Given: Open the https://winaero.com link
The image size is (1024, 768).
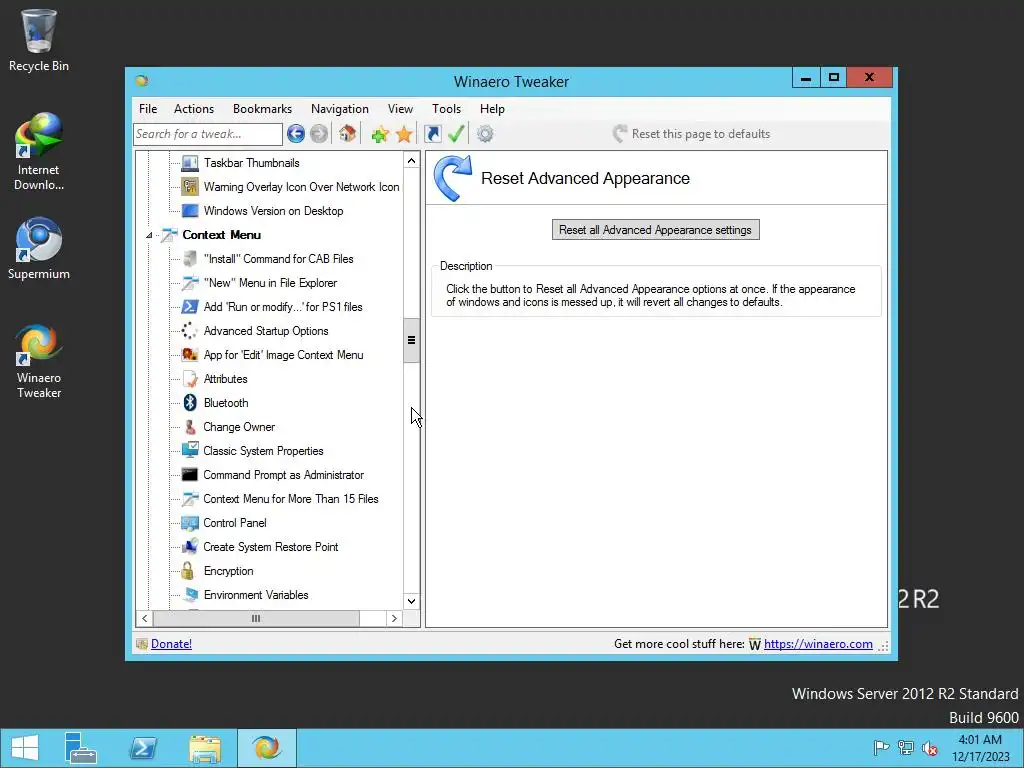Looking at the screenshot, I should pyautogui.click(x=818, y=644).
